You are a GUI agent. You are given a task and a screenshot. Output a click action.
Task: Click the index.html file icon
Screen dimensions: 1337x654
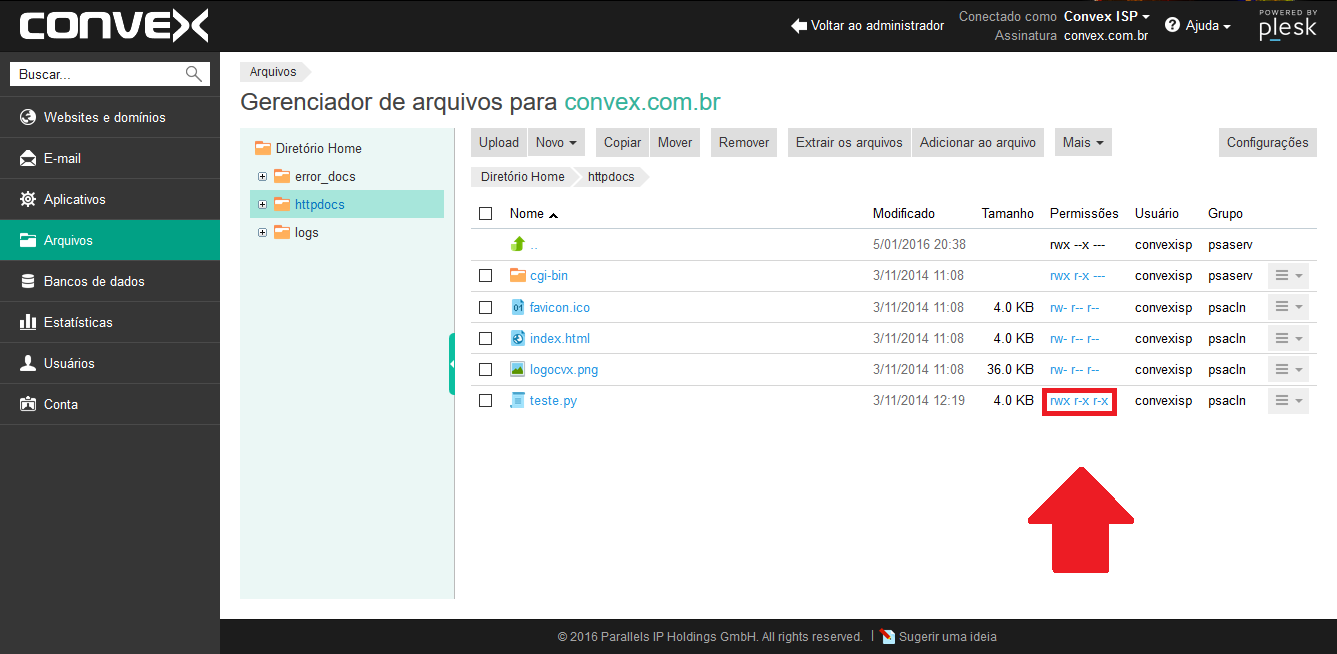518,338
